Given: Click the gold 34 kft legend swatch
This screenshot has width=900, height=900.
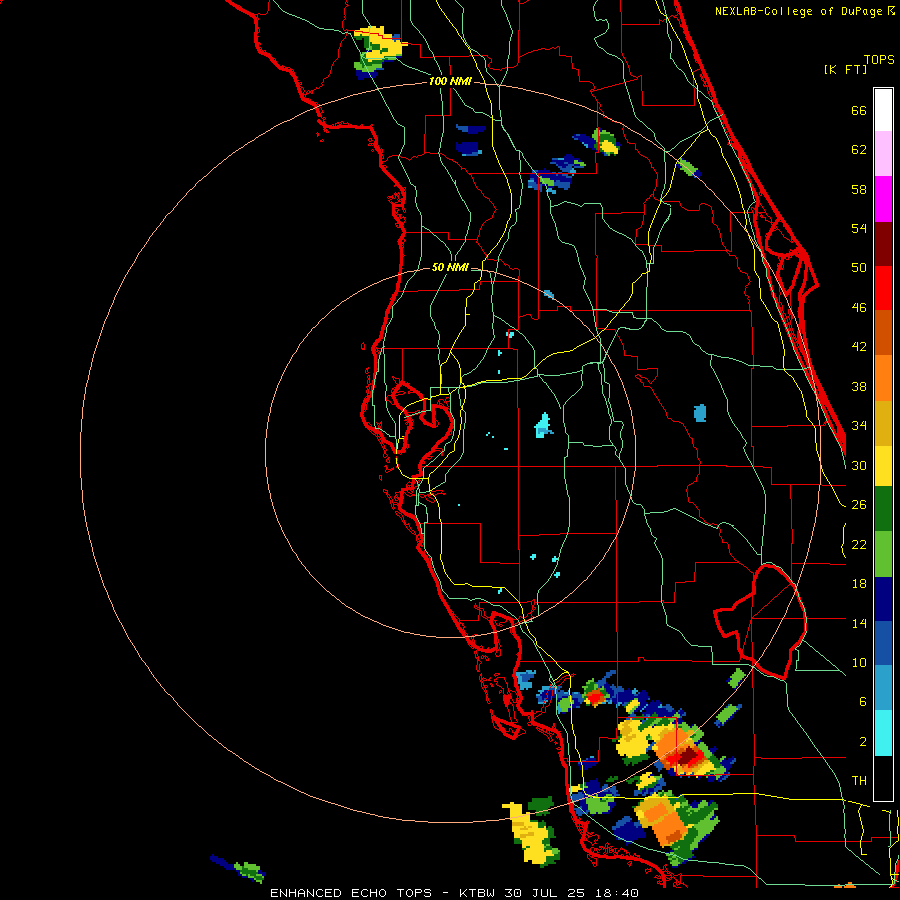Looking at the screenshot, I should [x=883, y=423].
